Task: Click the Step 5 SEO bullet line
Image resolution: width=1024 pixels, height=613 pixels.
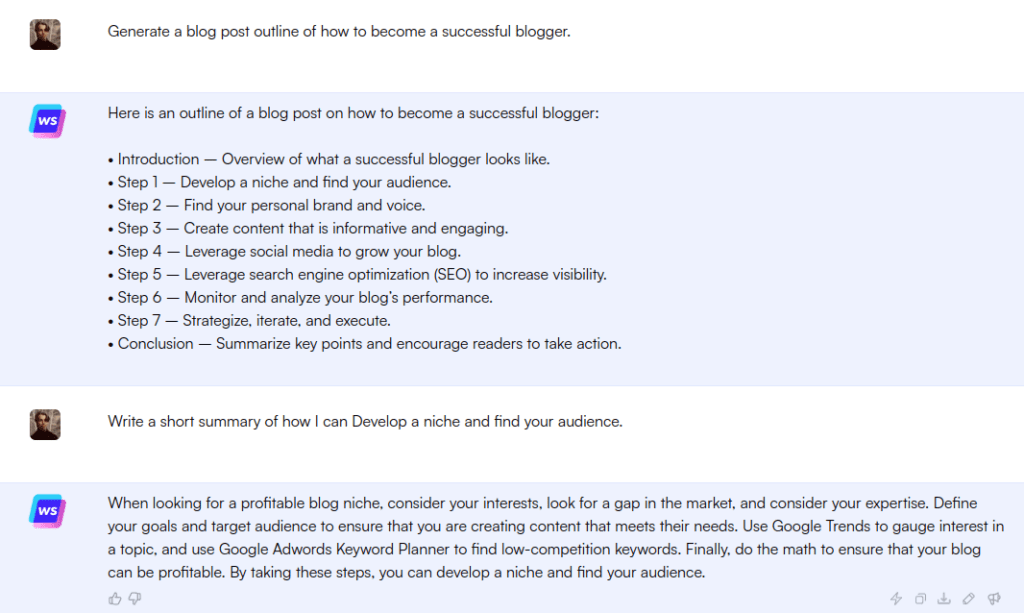Action: 357,274
